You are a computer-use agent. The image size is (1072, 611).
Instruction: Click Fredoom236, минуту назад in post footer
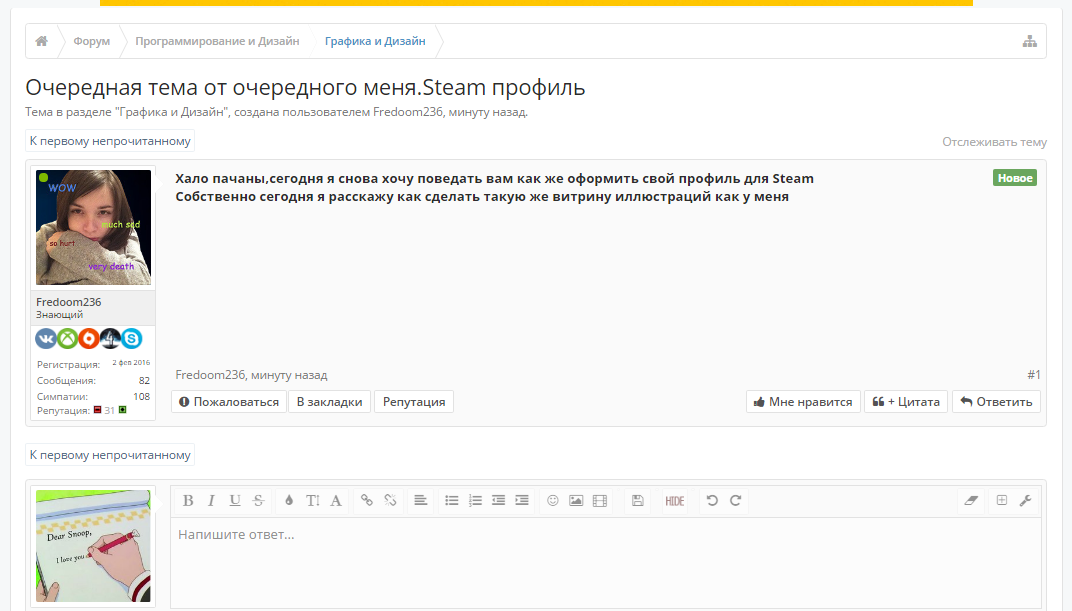coord(251,375)
